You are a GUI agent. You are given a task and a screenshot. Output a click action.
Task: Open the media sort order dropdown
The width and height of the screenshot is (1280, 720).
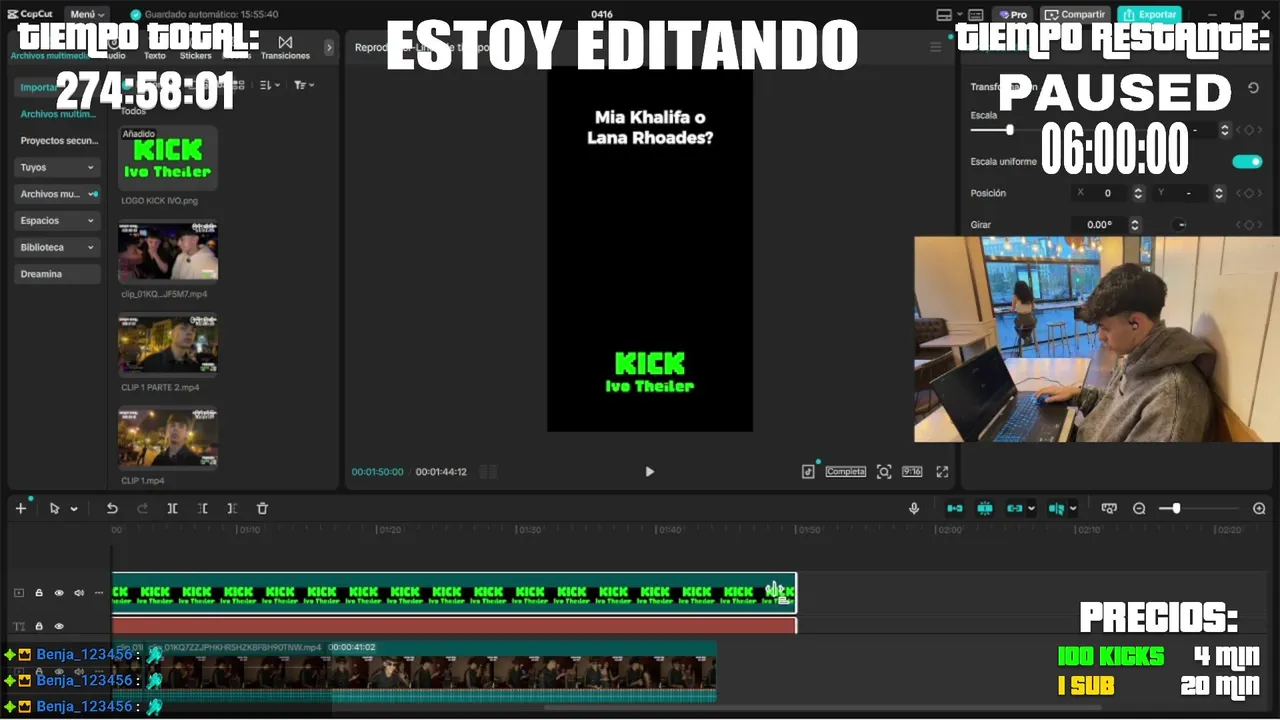[270, 86]
